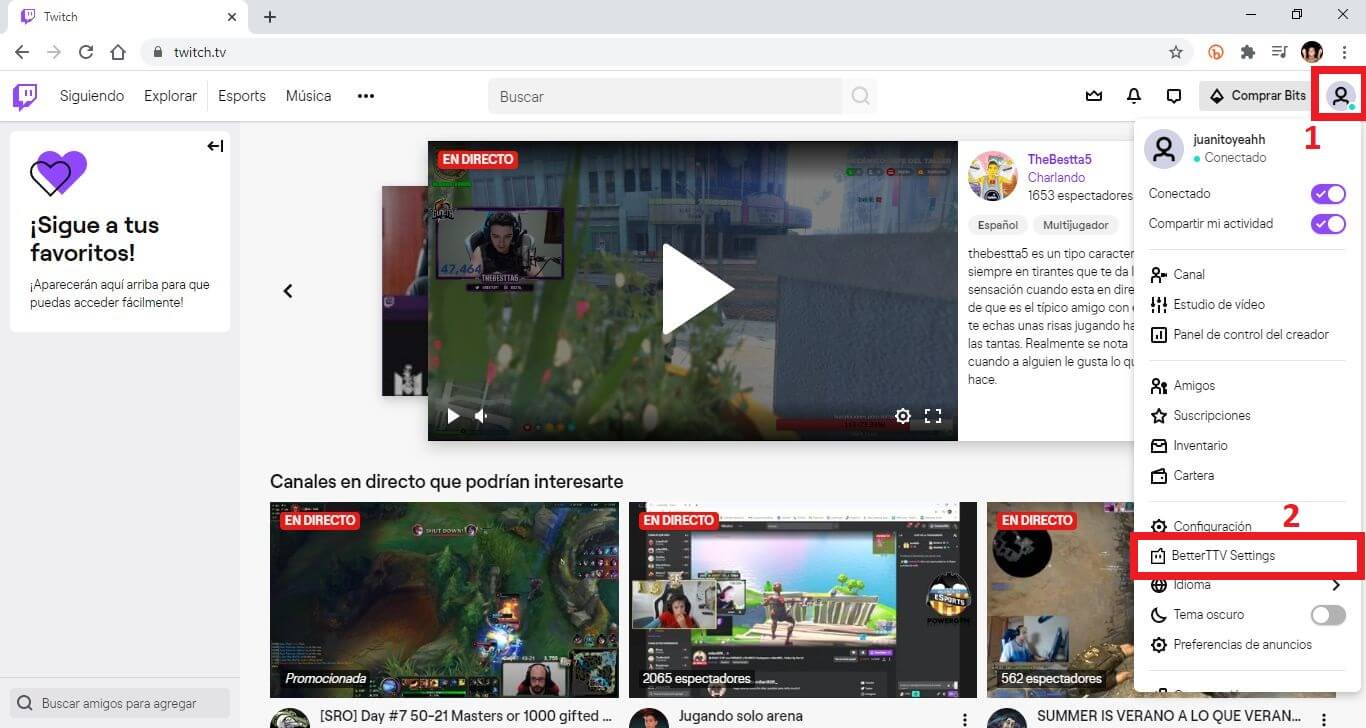Open BetterTTV Settings
1366x728 pixels.
[x=1247, y=556]
